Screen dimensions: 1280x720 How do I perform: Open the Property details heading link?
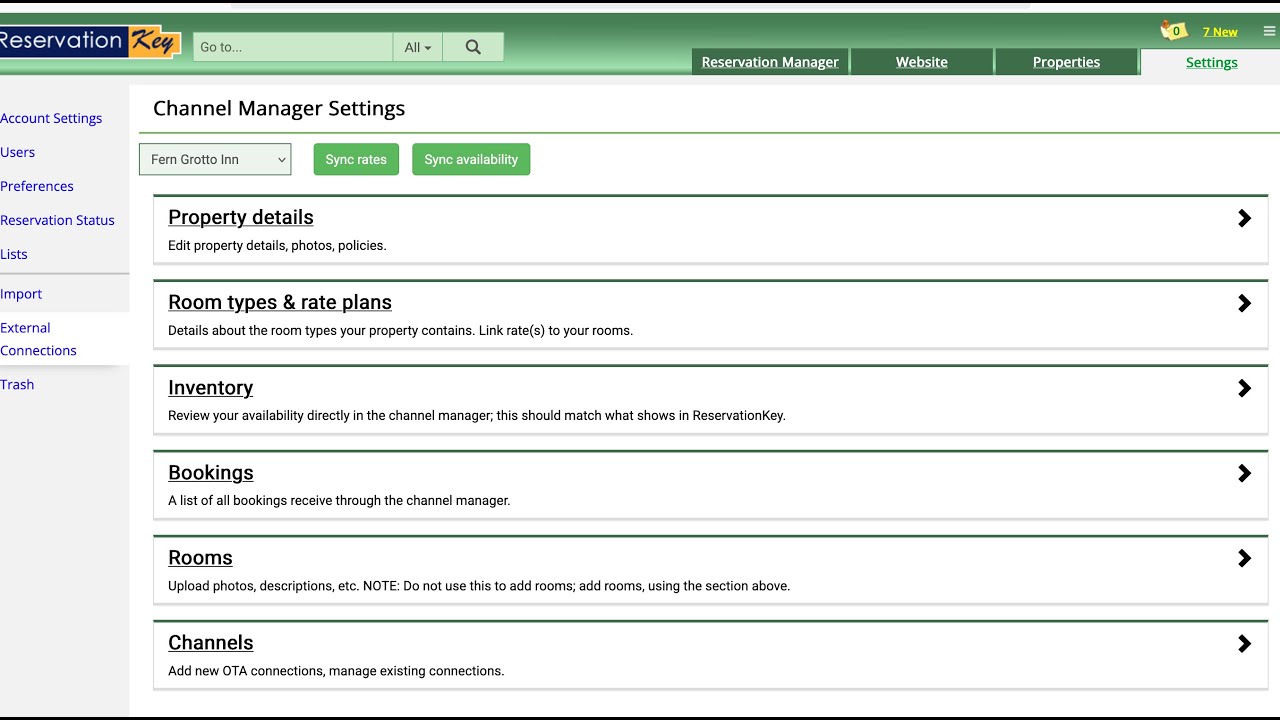click(x=241, y=217)
